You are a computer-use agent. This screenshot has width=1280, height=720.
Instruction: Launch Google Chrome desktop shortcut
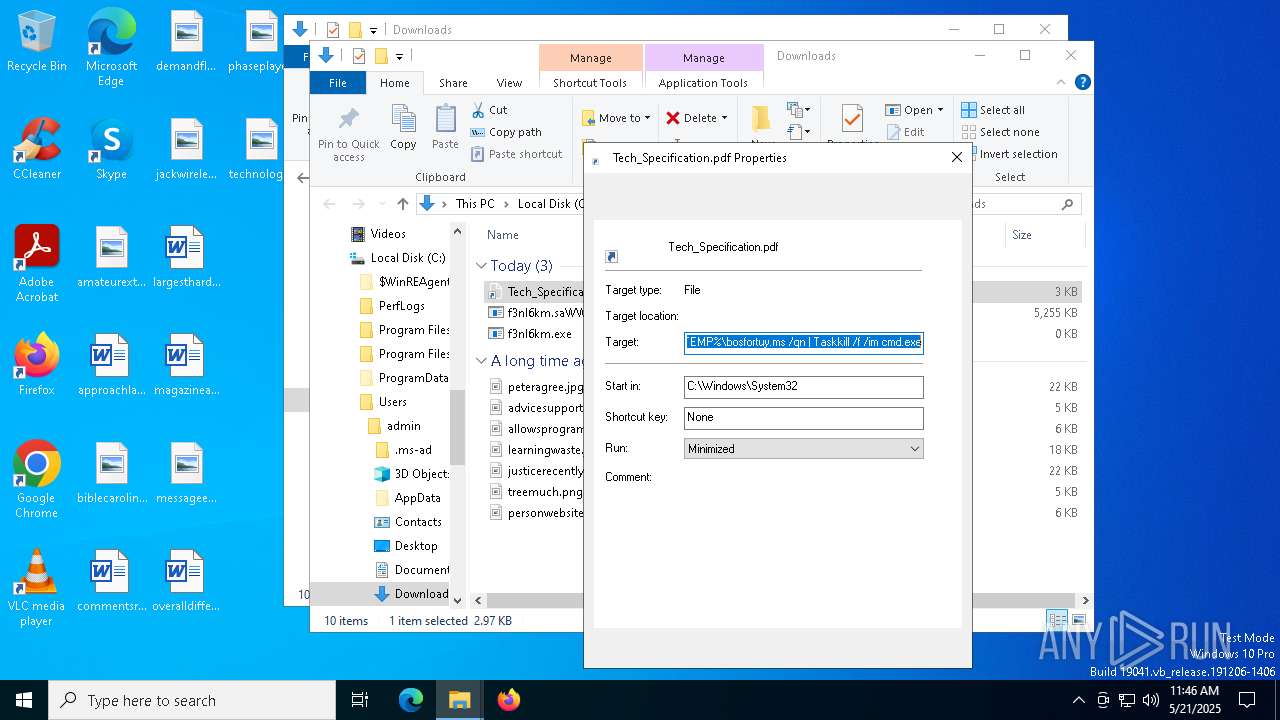pos(37,480)
